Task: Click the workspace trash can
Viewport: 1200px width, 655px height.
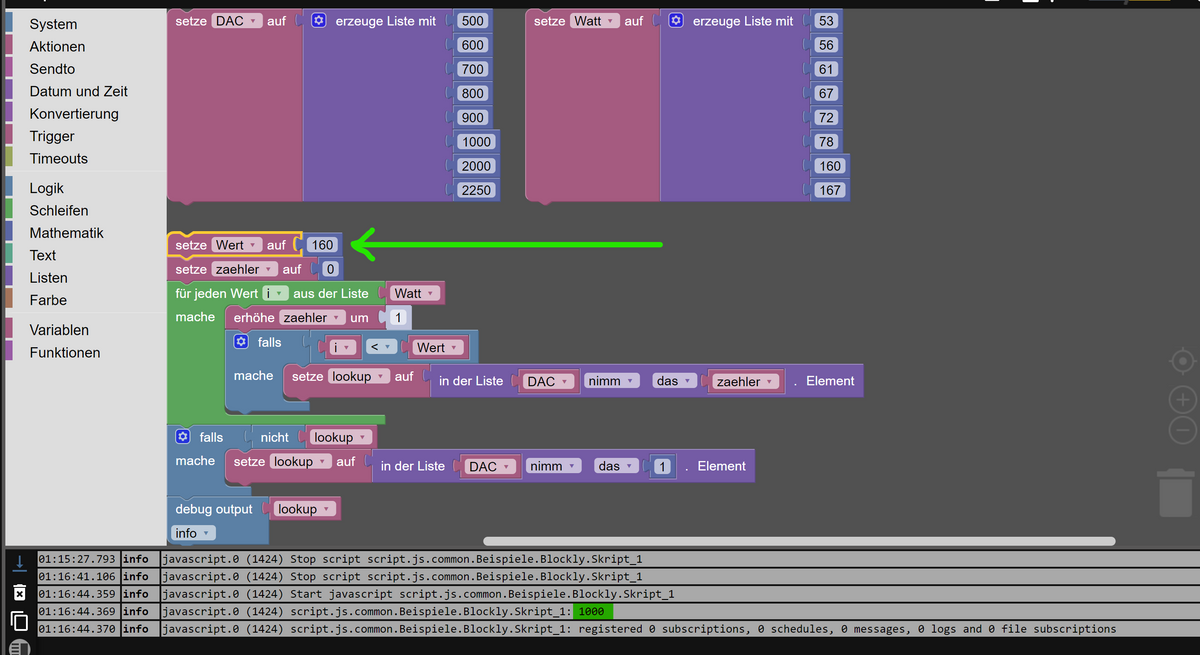Action: (x=1174, y=494)
